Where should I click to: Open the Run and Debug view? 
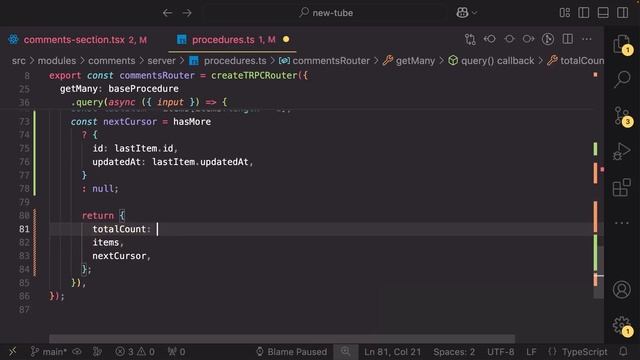(622, 151)
